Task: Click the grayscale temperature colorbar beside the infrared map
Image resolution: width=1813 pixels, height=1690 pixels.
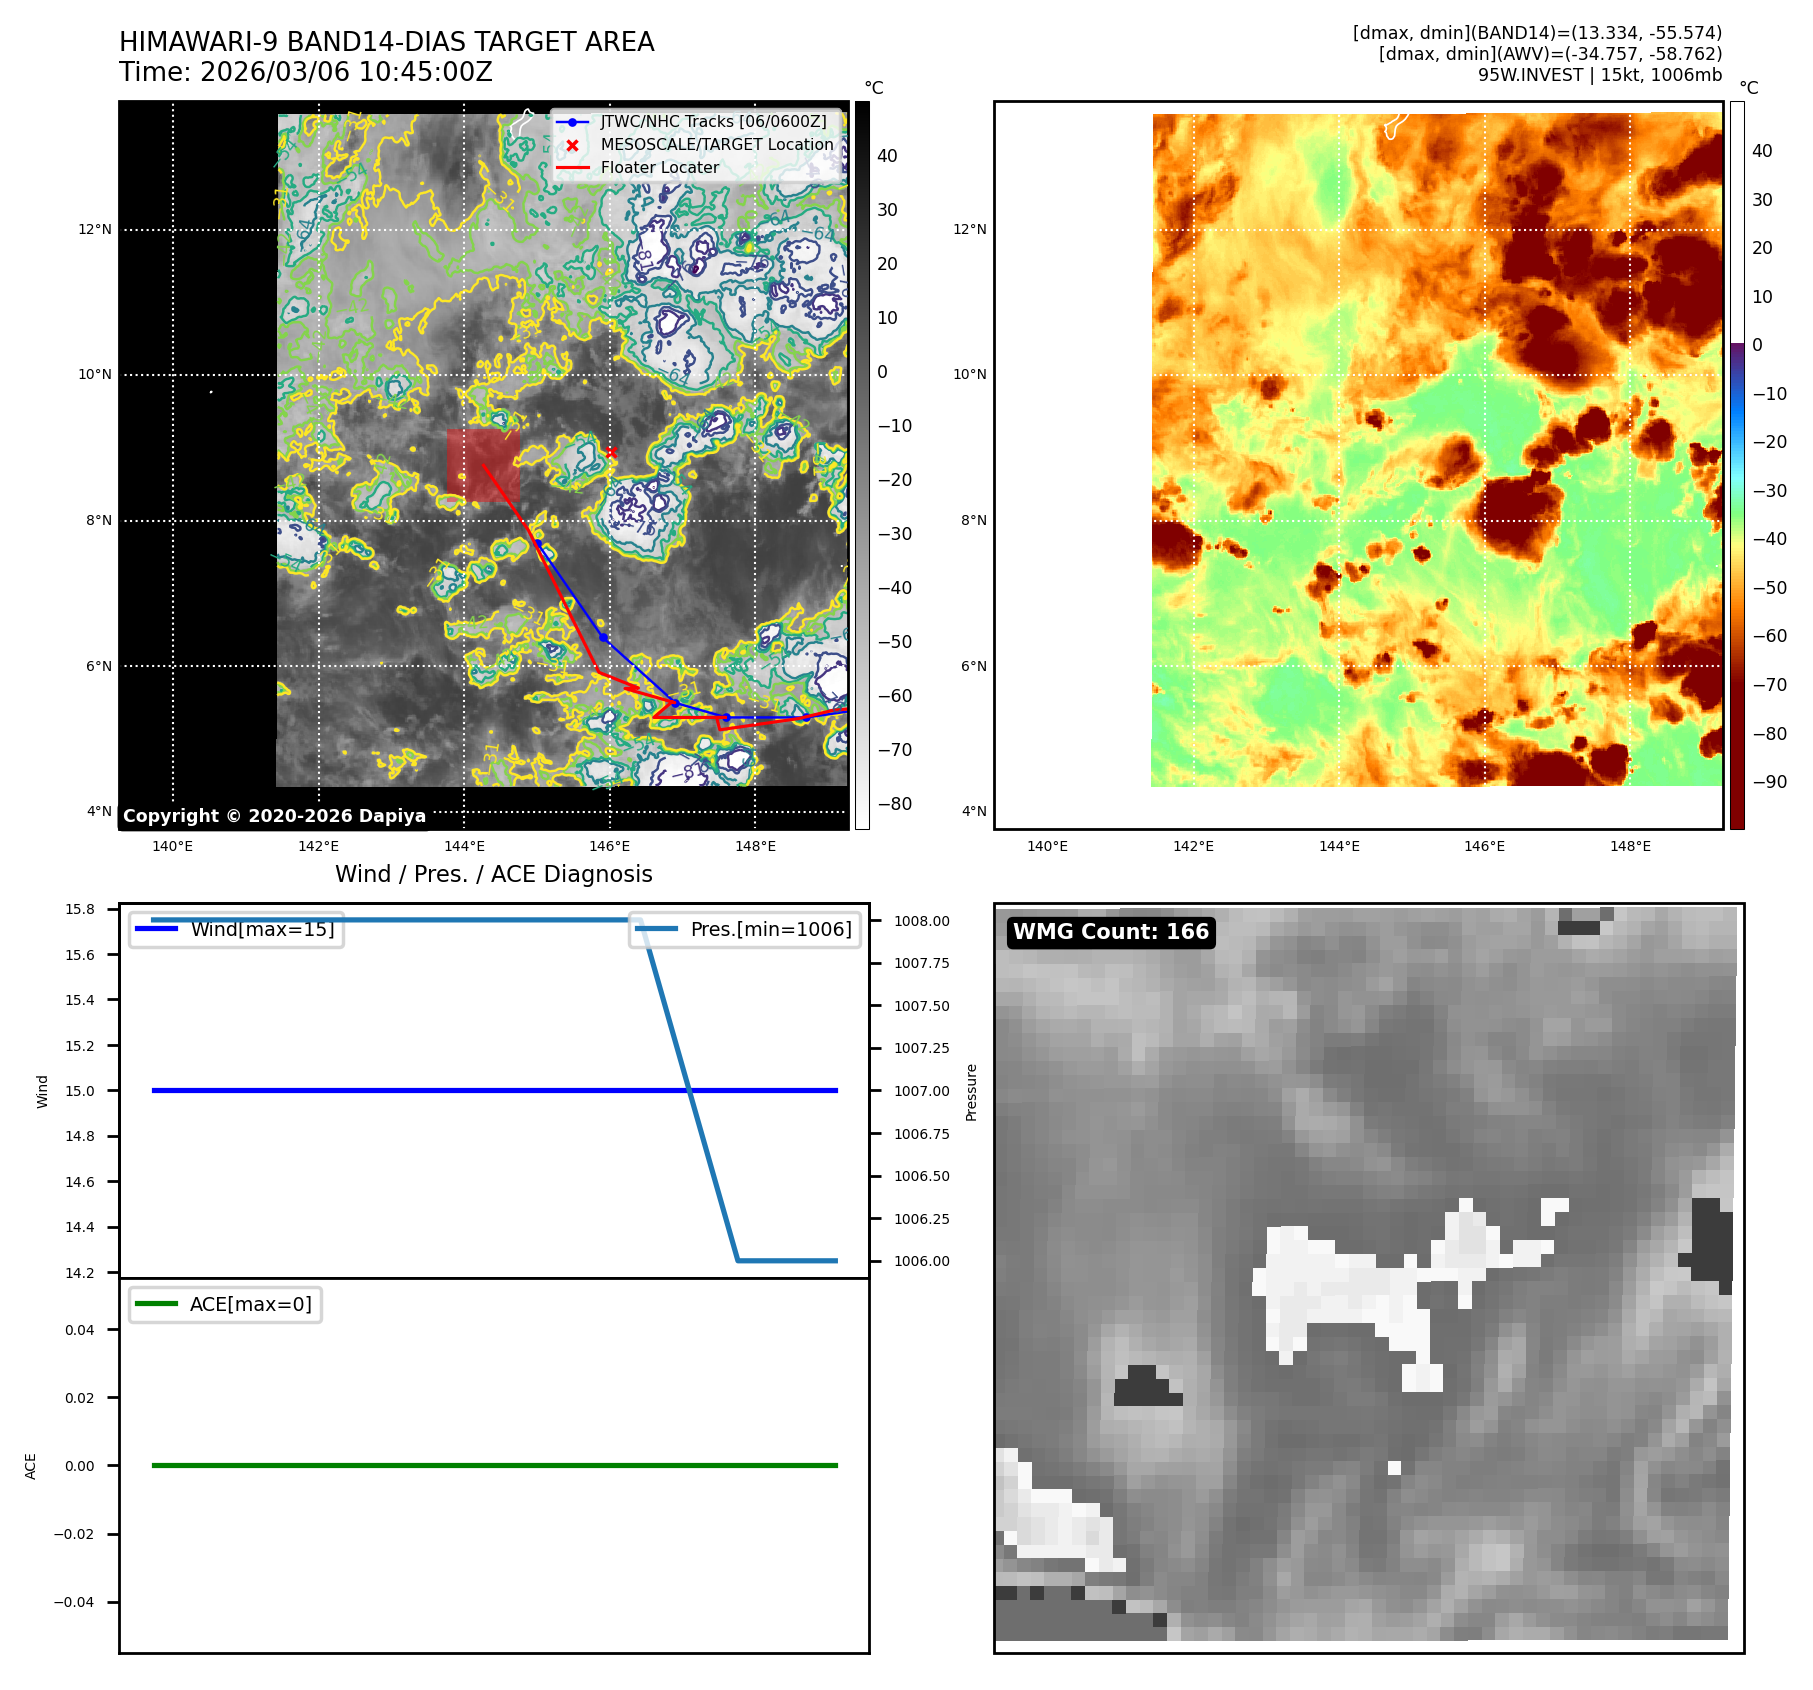Action: 862,465
